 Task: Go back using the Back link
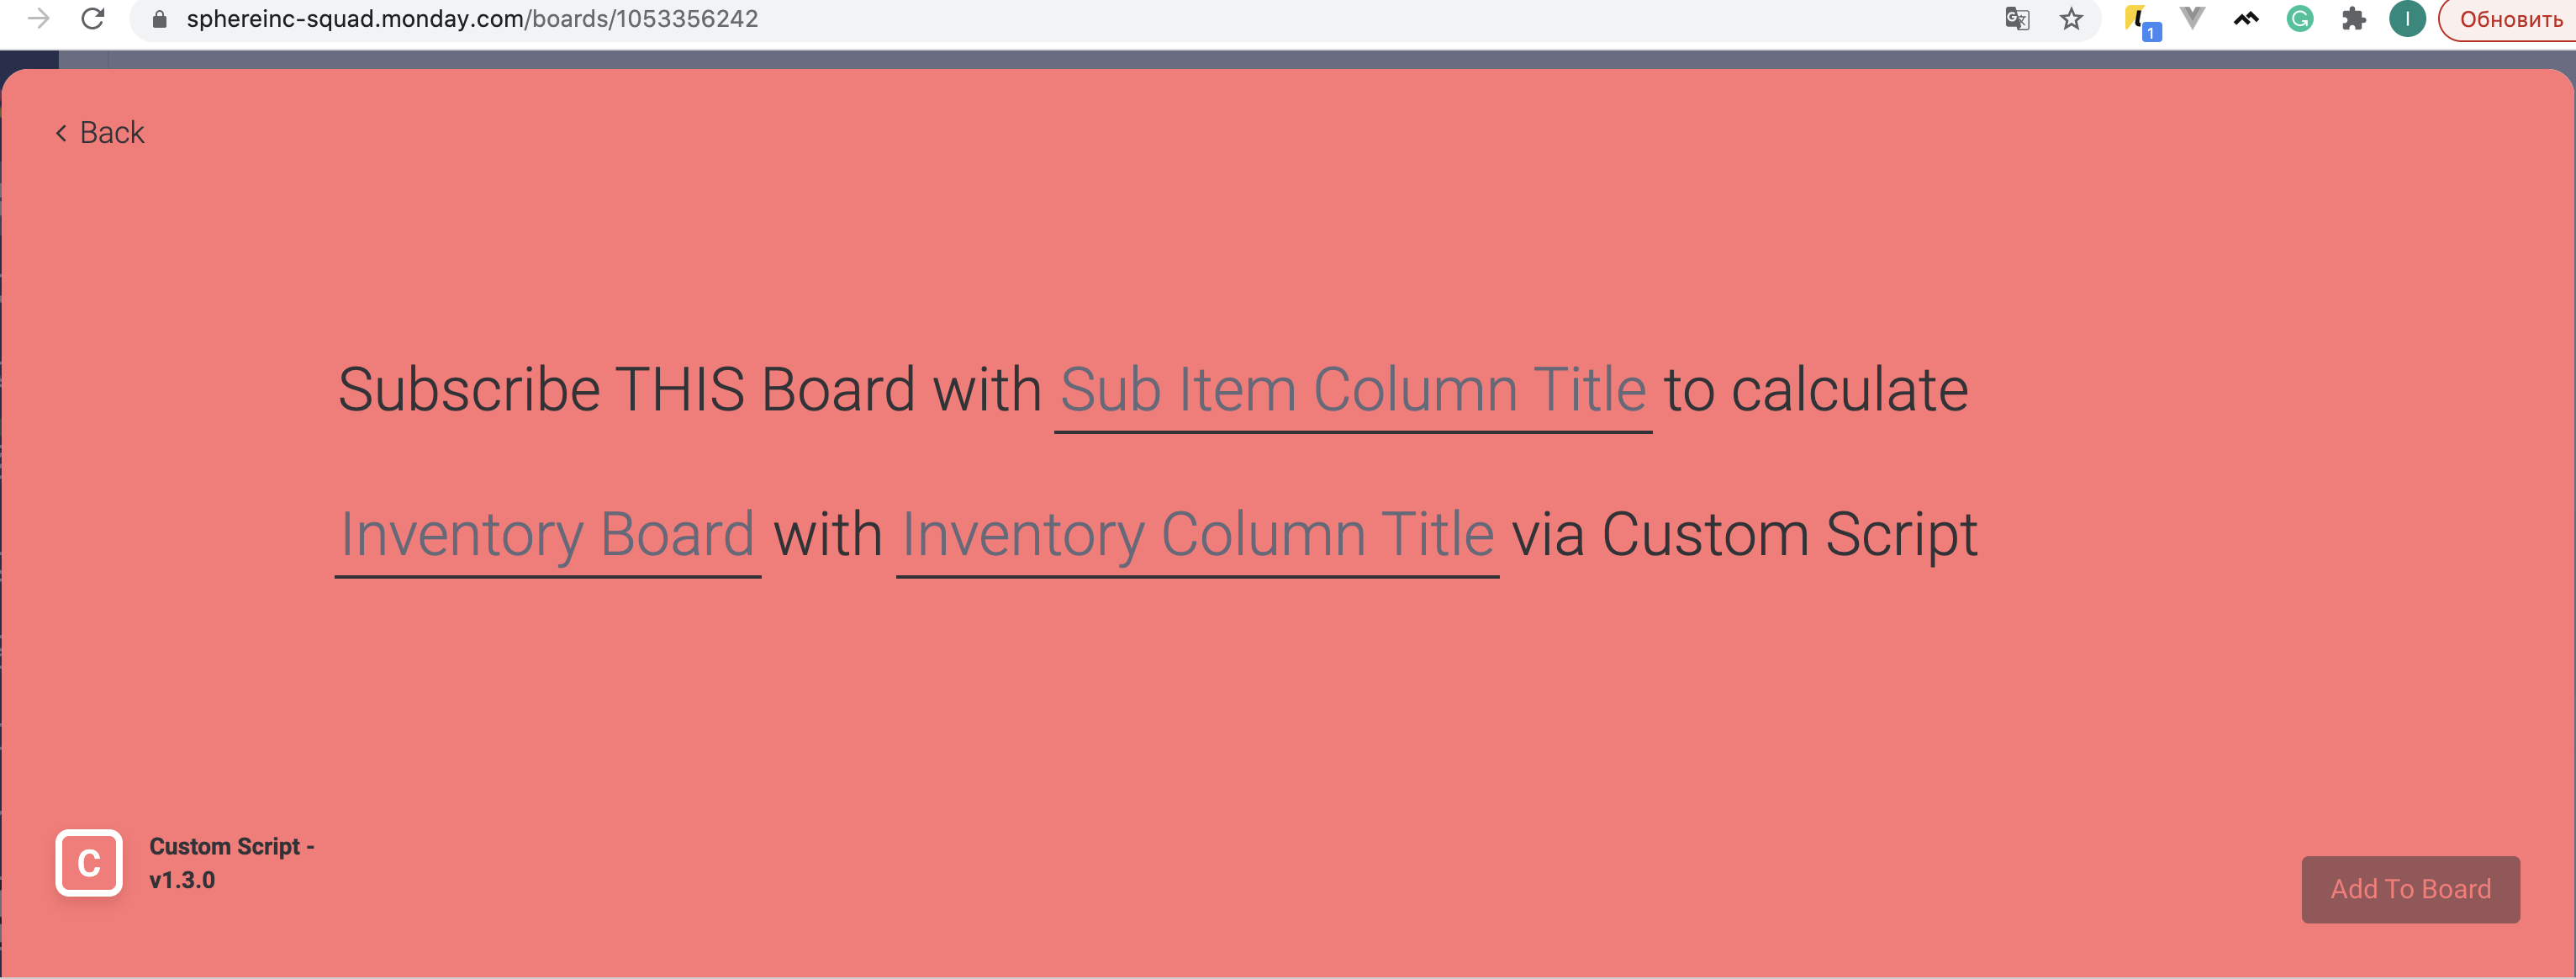[x=100, y=133]
